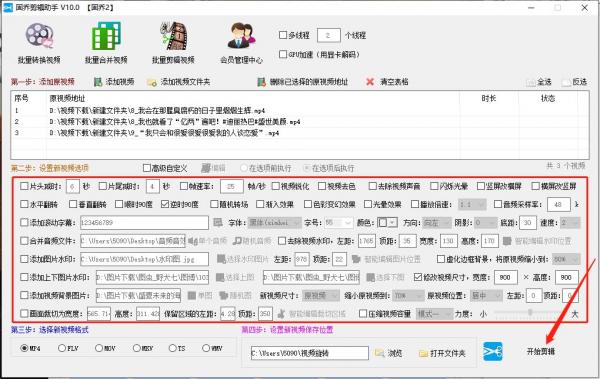600x379 pixels.
Task: Open the 模式一 compression mode dropdown
Action: click(x=434, y=314)
